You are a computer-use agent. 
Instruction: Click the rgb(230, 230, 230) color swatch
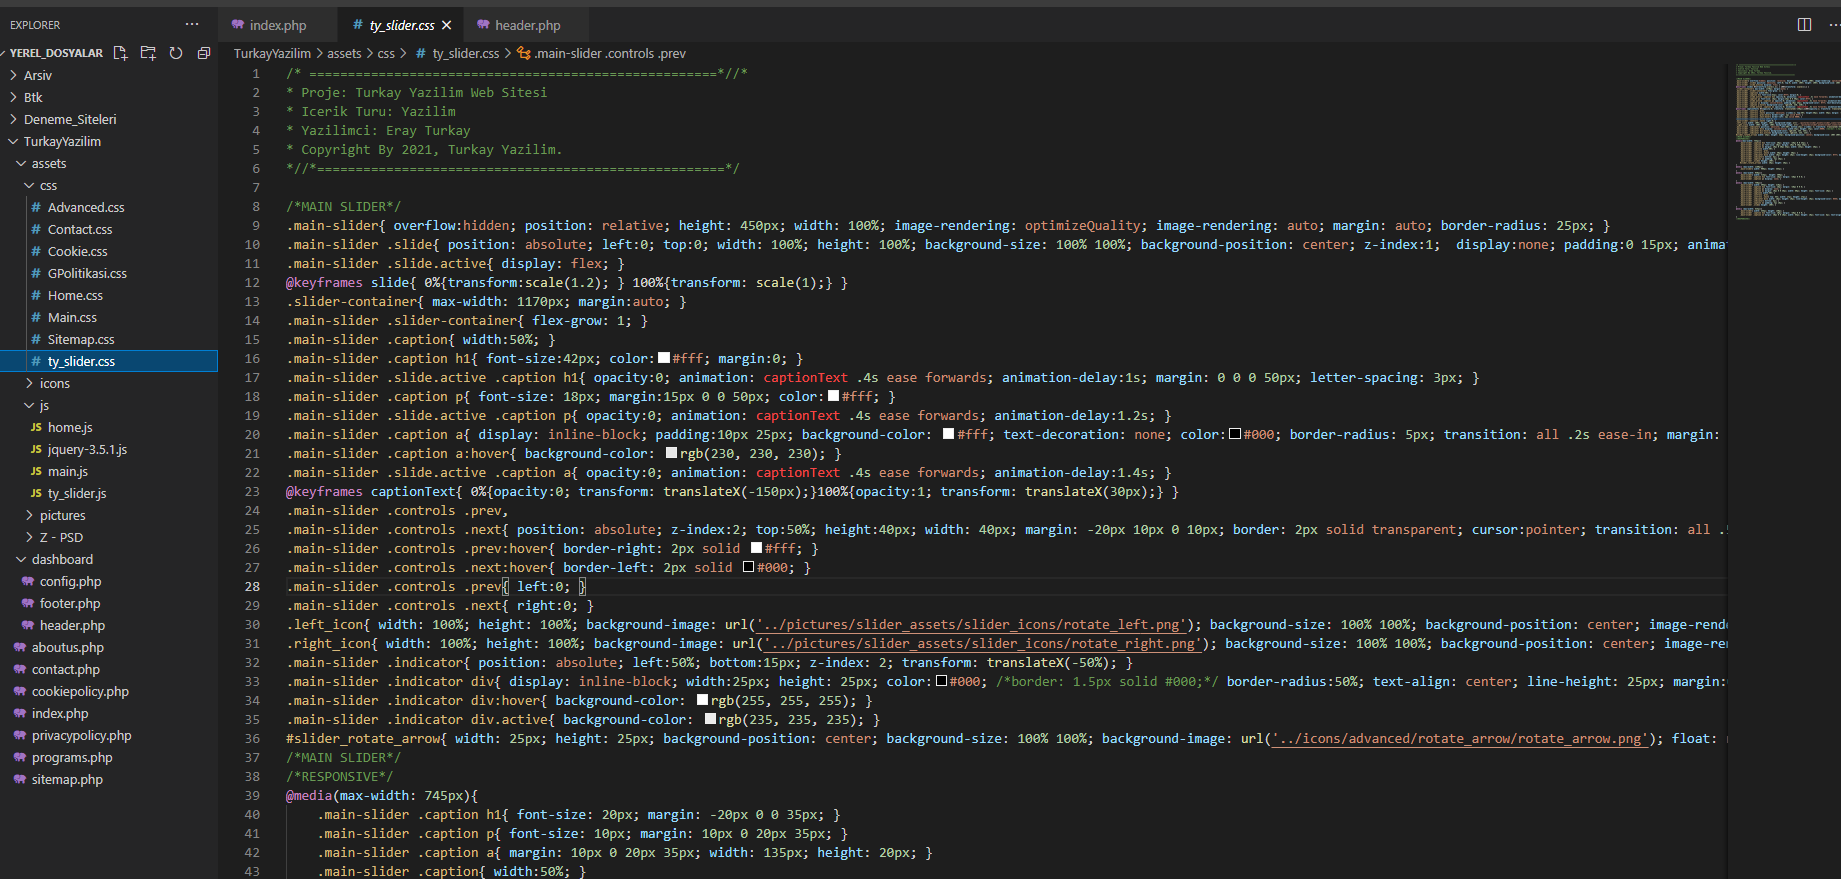671,453
